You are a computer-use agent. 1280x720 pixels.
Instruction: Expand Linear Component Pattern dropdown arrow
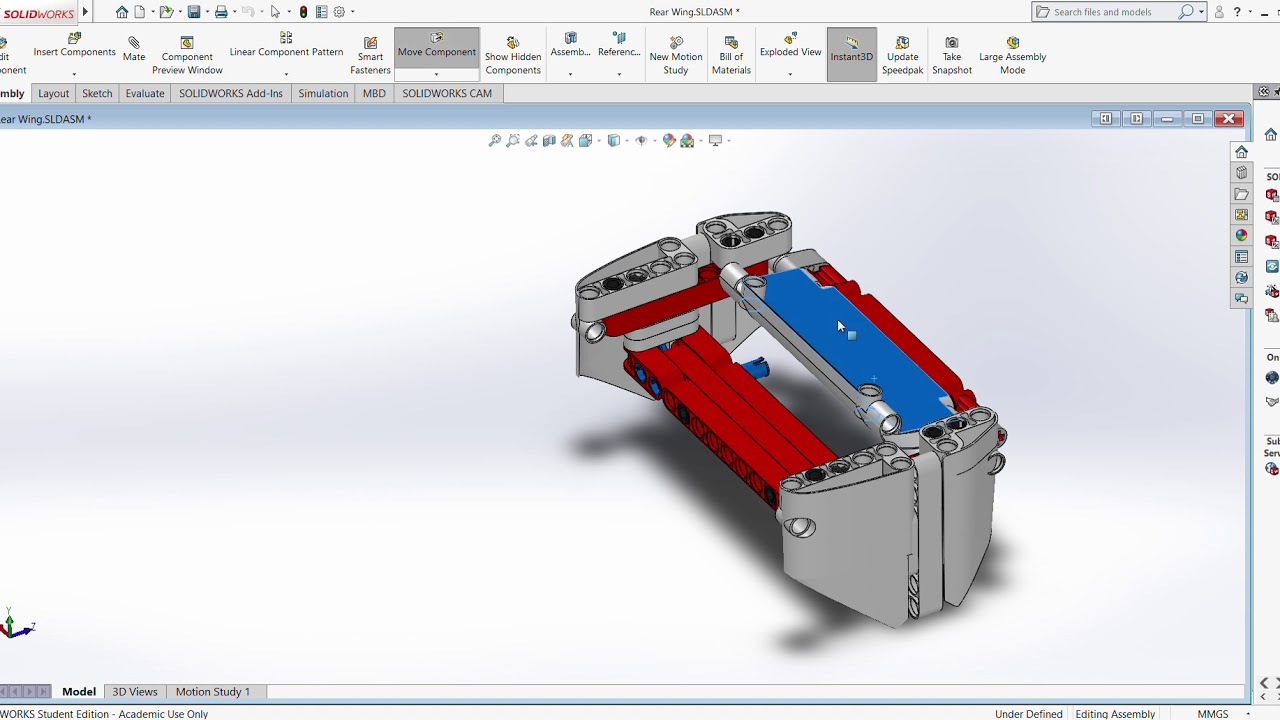coord(286,74)
